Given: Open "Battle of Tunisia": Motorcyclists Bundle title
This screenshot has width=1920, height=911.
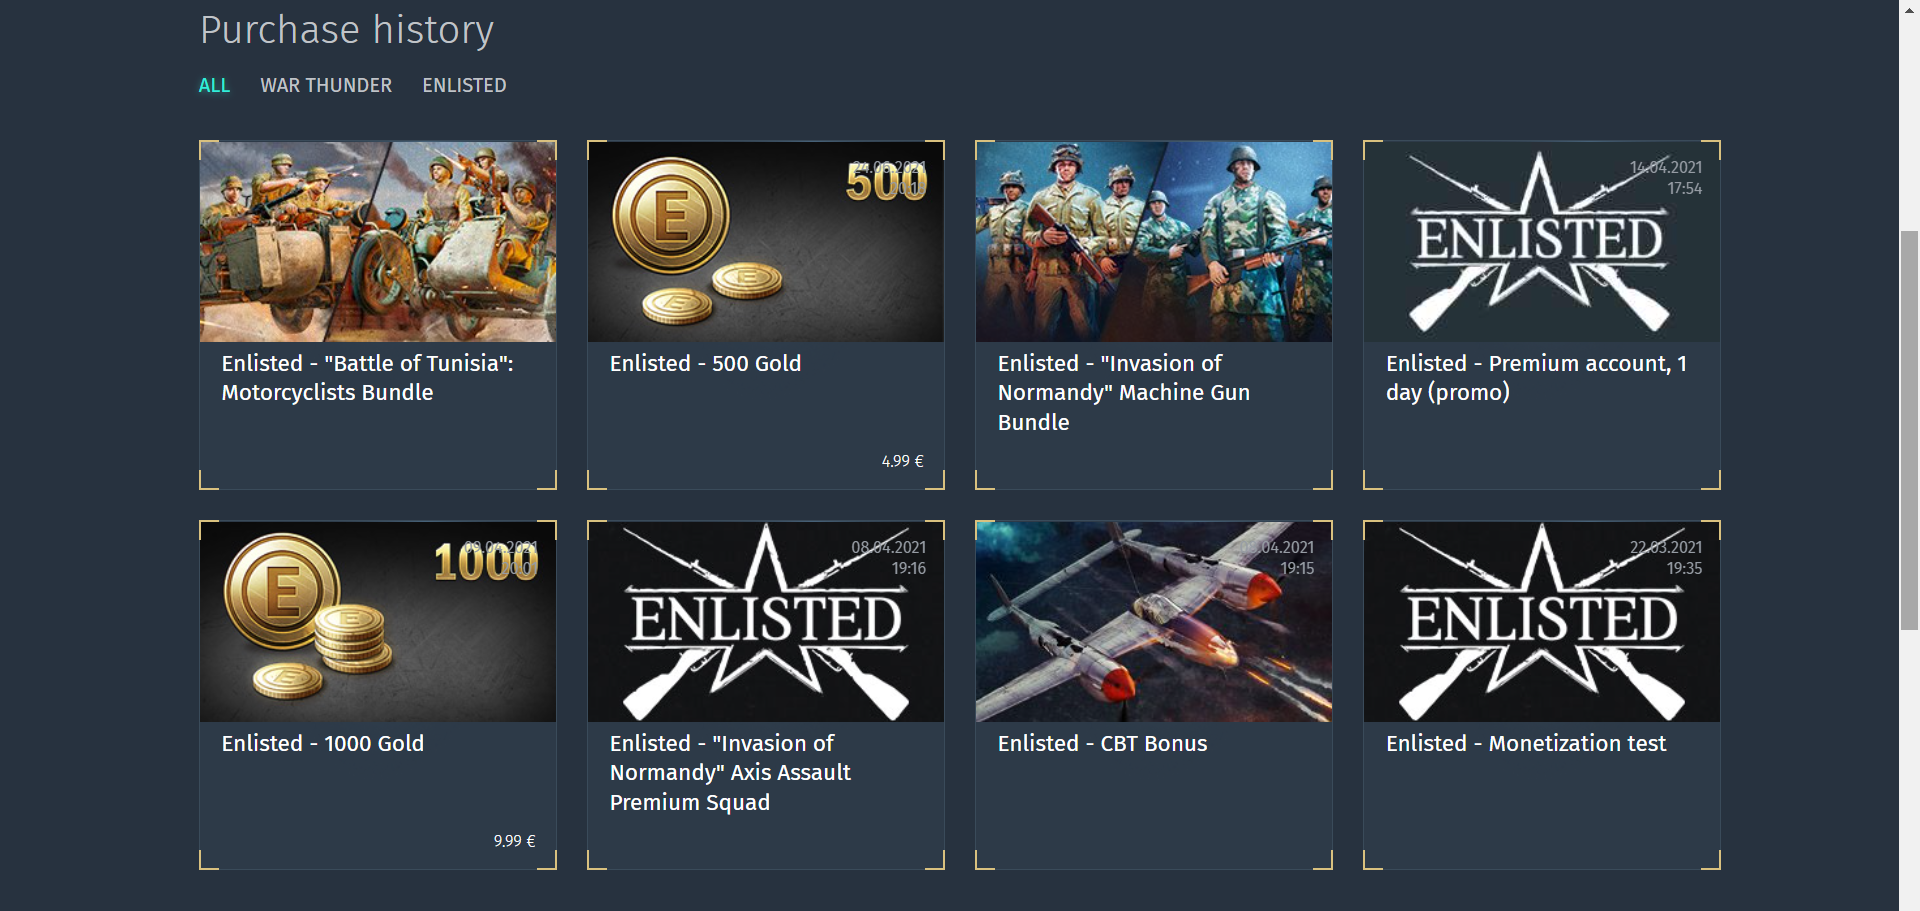Looking at the screenshot, I should click(368, 378).
